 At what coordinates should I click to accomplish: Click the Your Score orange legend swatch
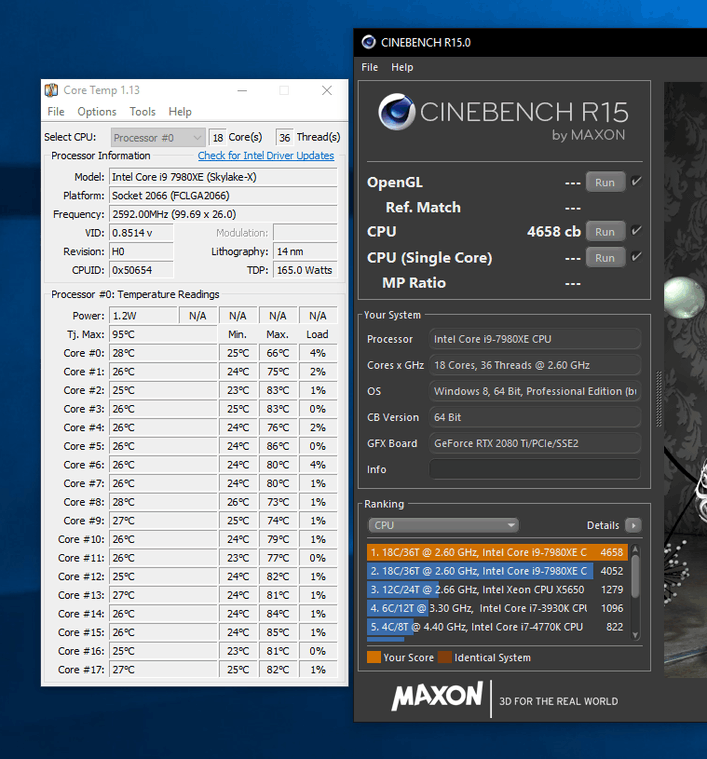(x=374, y=657)
